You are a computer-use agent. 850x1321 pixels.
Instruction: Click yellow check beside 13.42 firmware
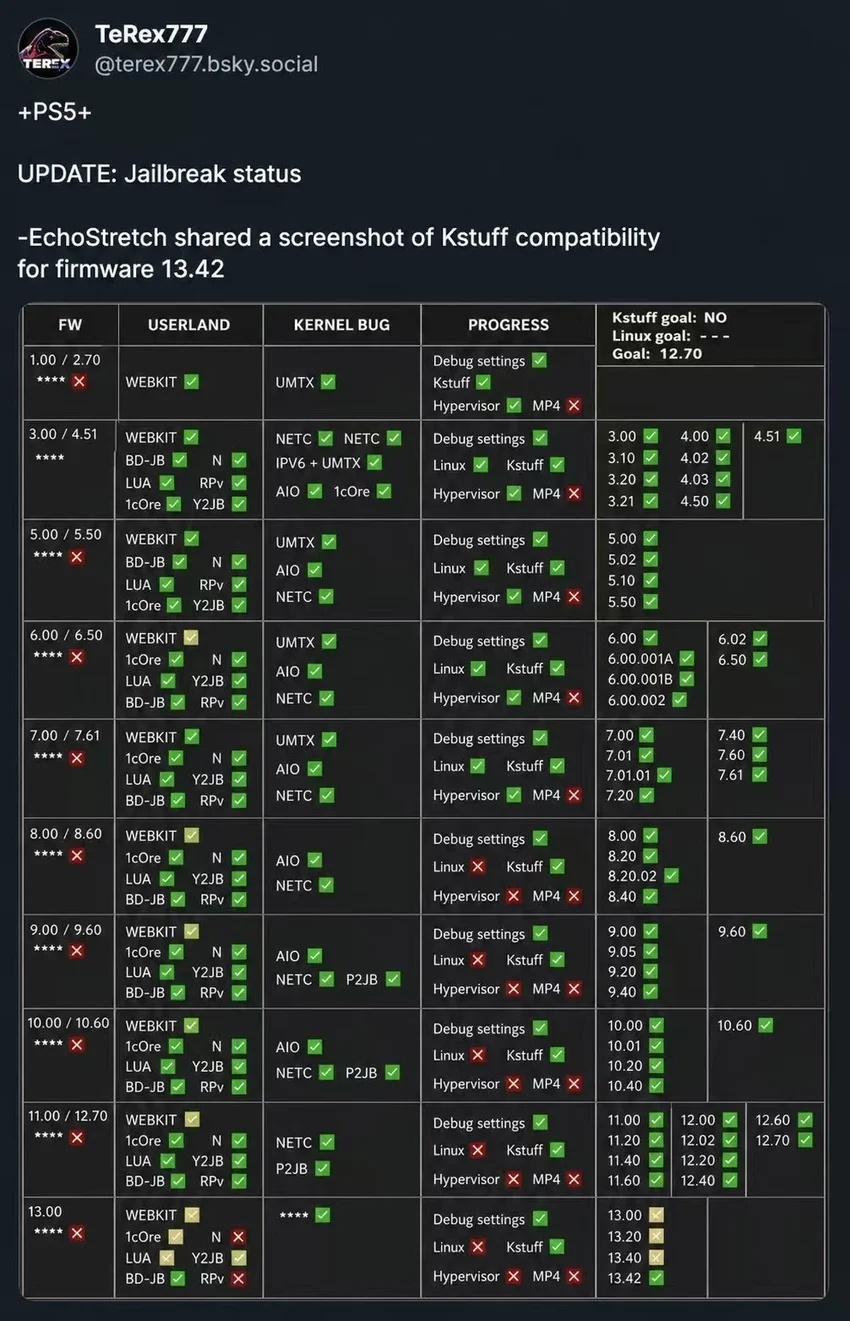(656, 1278)
